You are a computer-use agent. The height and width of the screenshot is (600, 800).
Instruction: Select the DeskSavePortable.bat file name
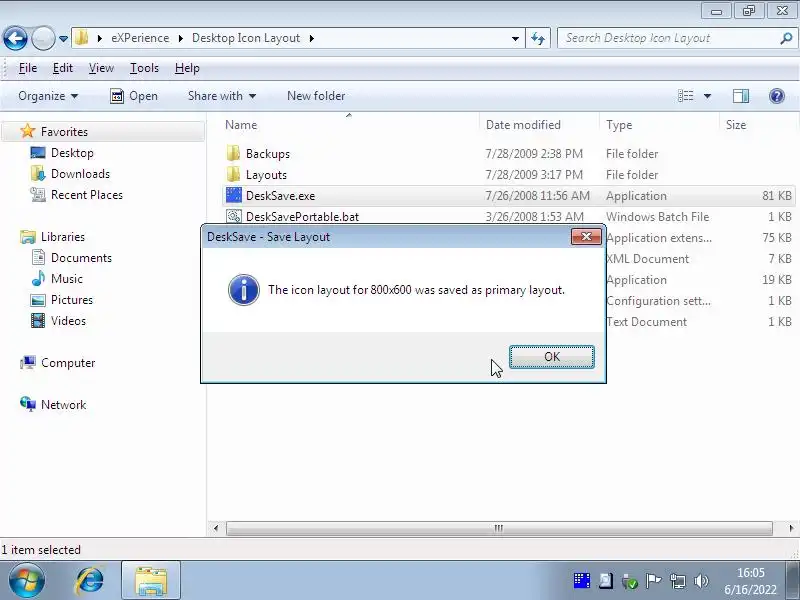point(302,217)
